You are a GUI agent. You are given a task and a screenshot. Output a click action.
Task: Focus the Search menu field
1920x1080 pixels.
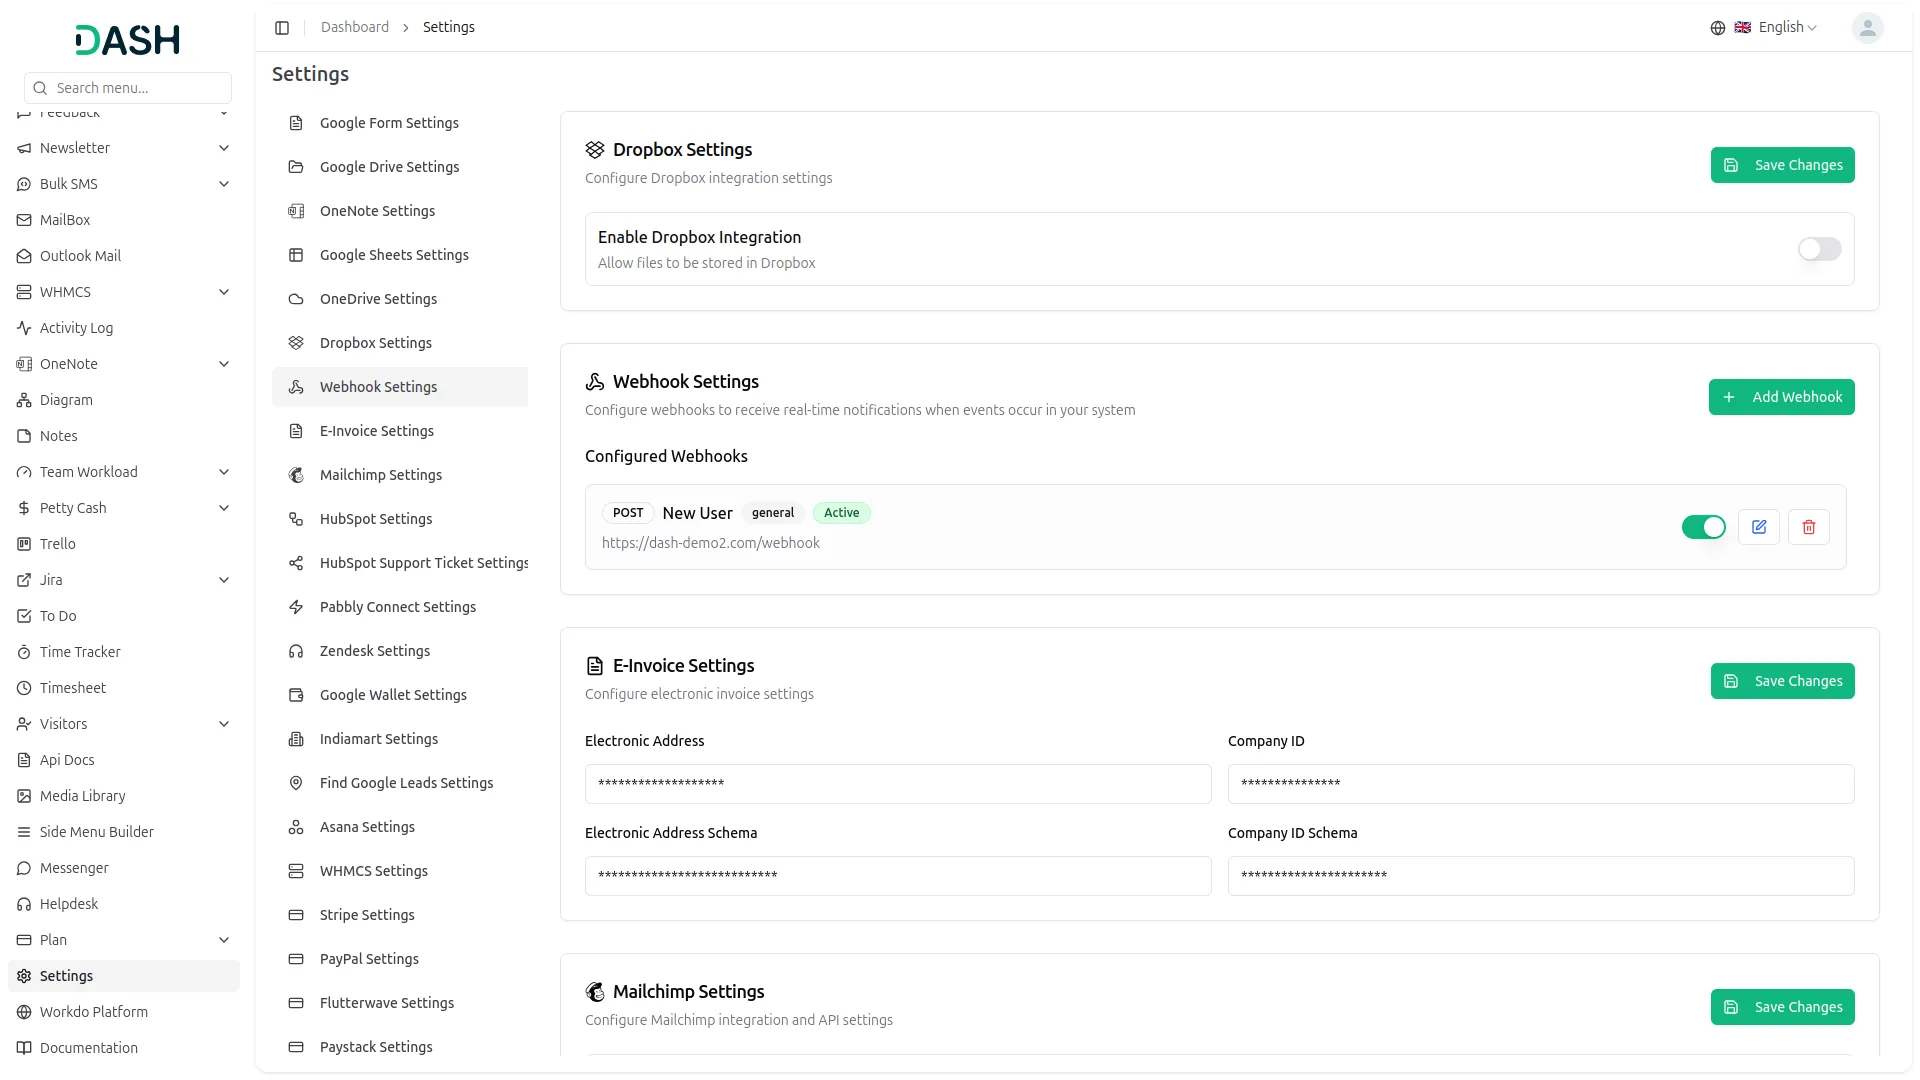click(x=128, y=88)
